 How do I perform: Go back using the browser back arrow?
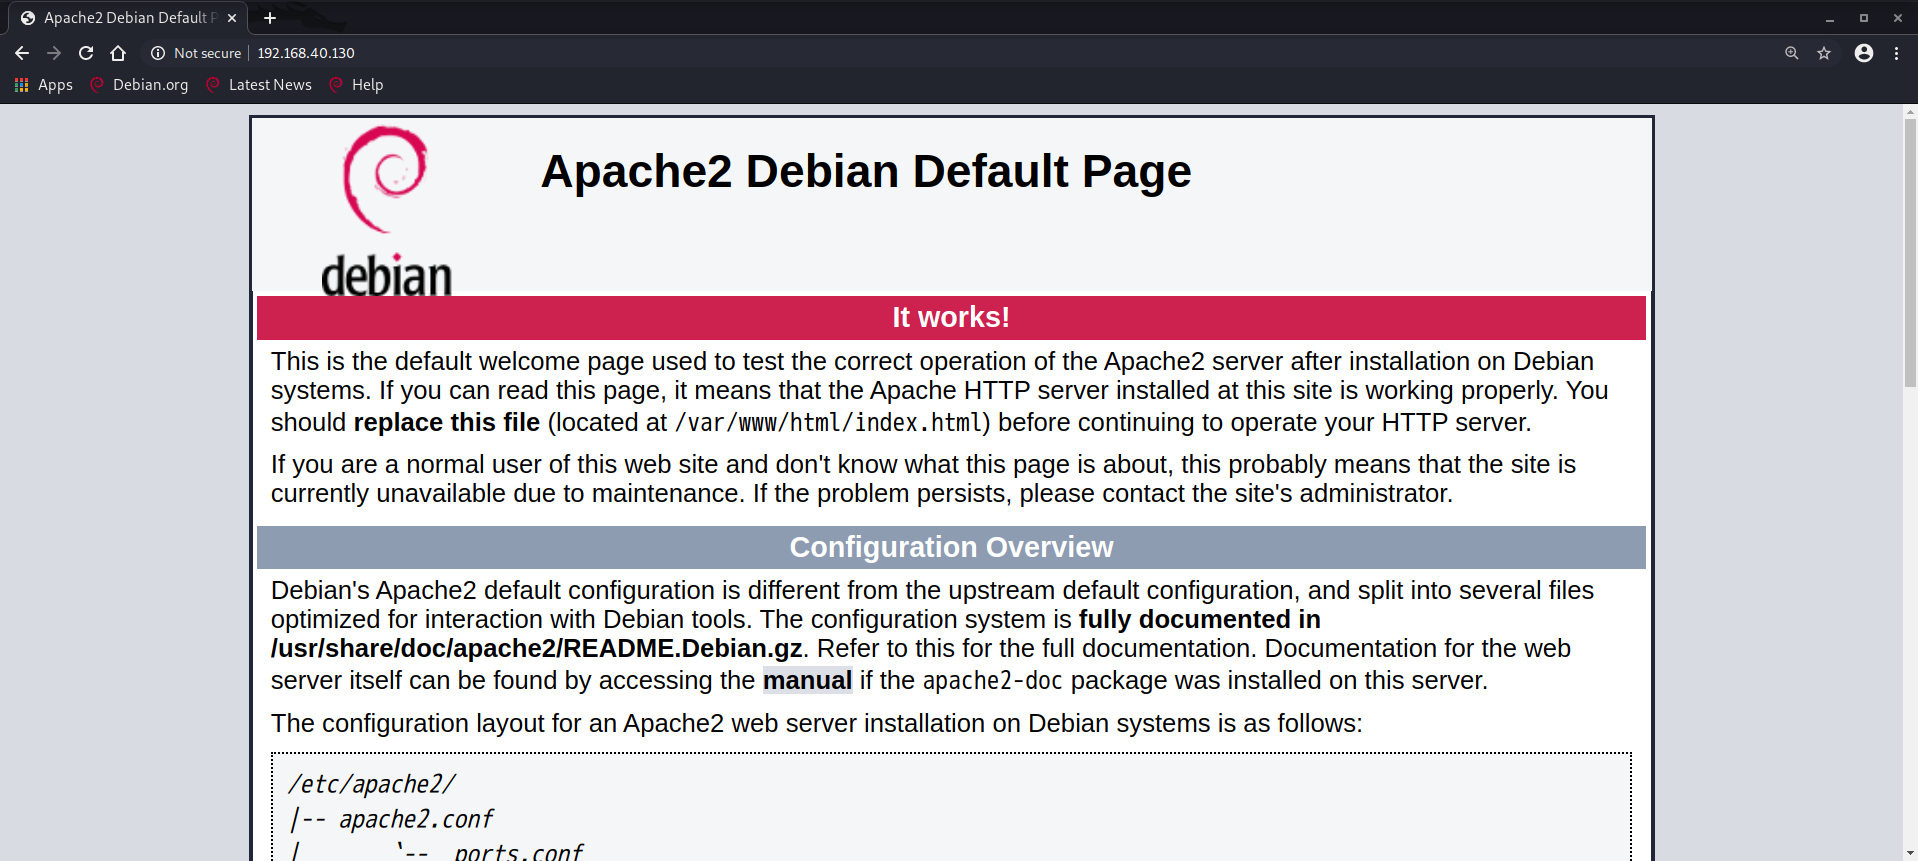click(x=22, y=53)
